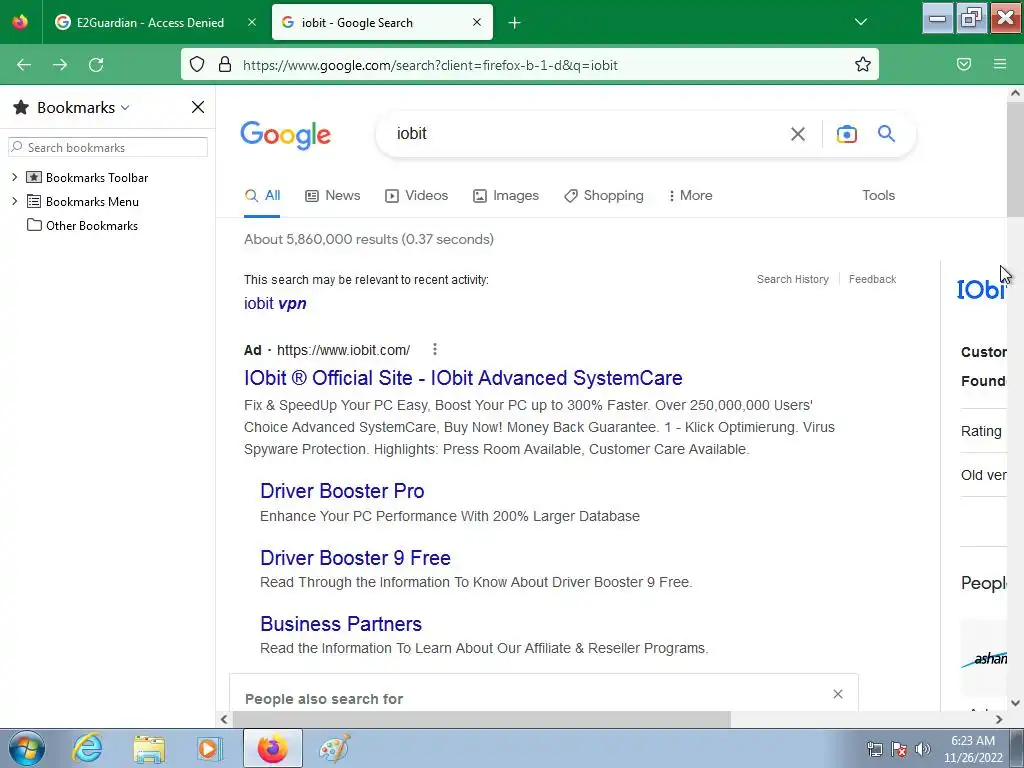Open the list all tabs chevron
Viewport: 1024px width, 768px height.
tap(861, 22)
